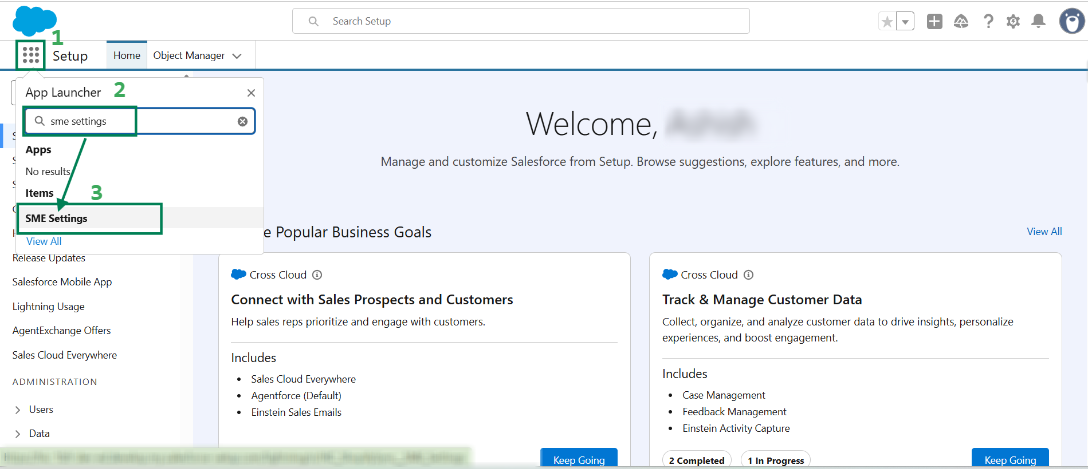Click Einstein Activity Capture bullet item
This screenshot has width=1088, height=469.
click(x=736, y=428)
